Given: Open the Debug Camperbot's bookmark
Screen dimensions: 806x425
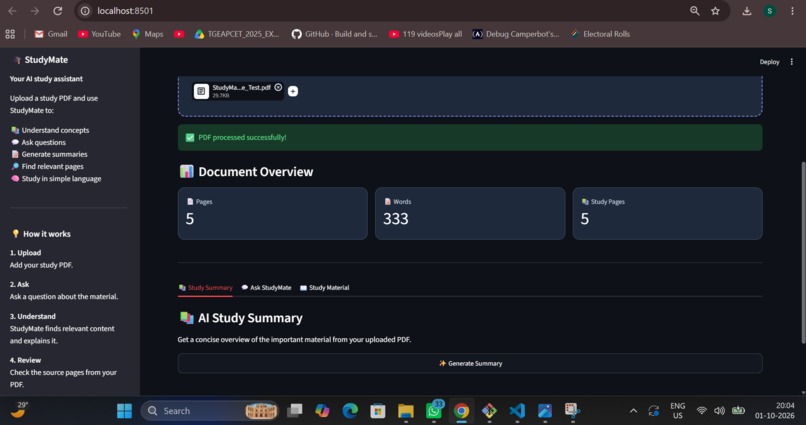Looking at the screenshot, I should [x=516, y=34].
